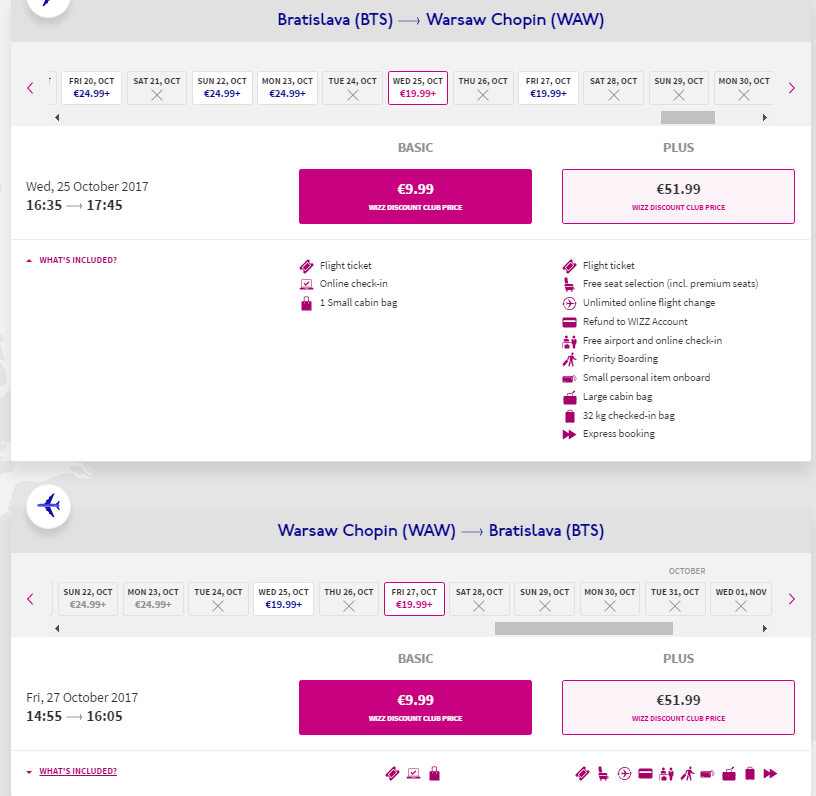Click the unlimited online flight change icon

569,303
